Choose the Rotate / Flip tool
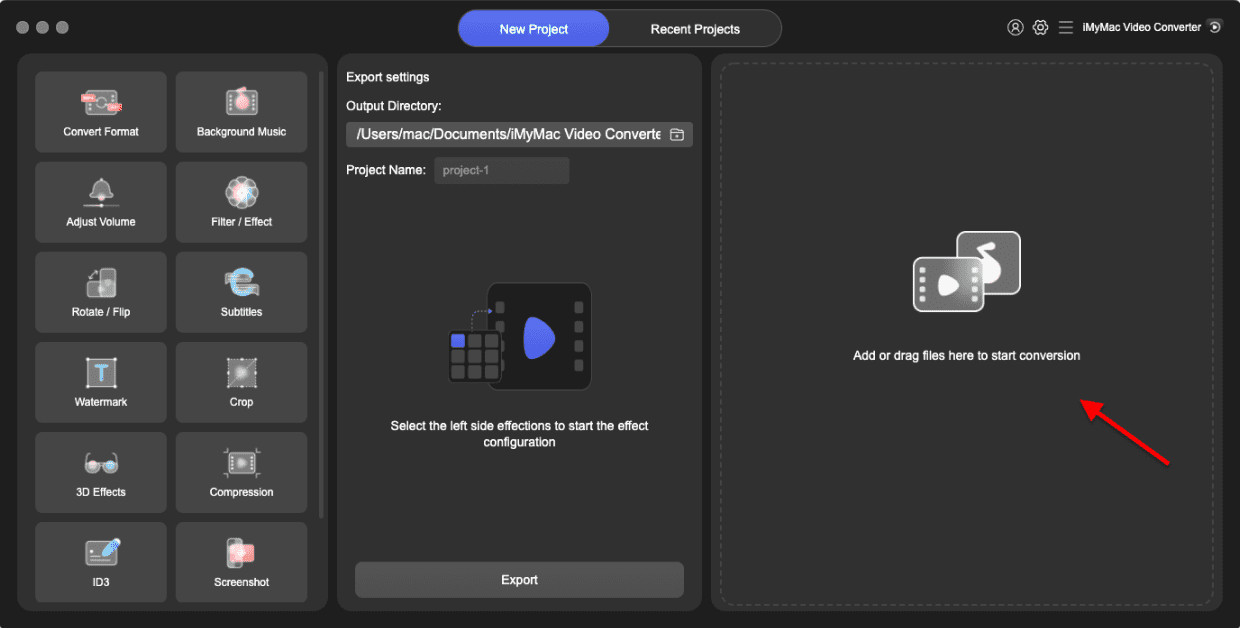Screen dimensions: 1240x628 coord(101,292)
